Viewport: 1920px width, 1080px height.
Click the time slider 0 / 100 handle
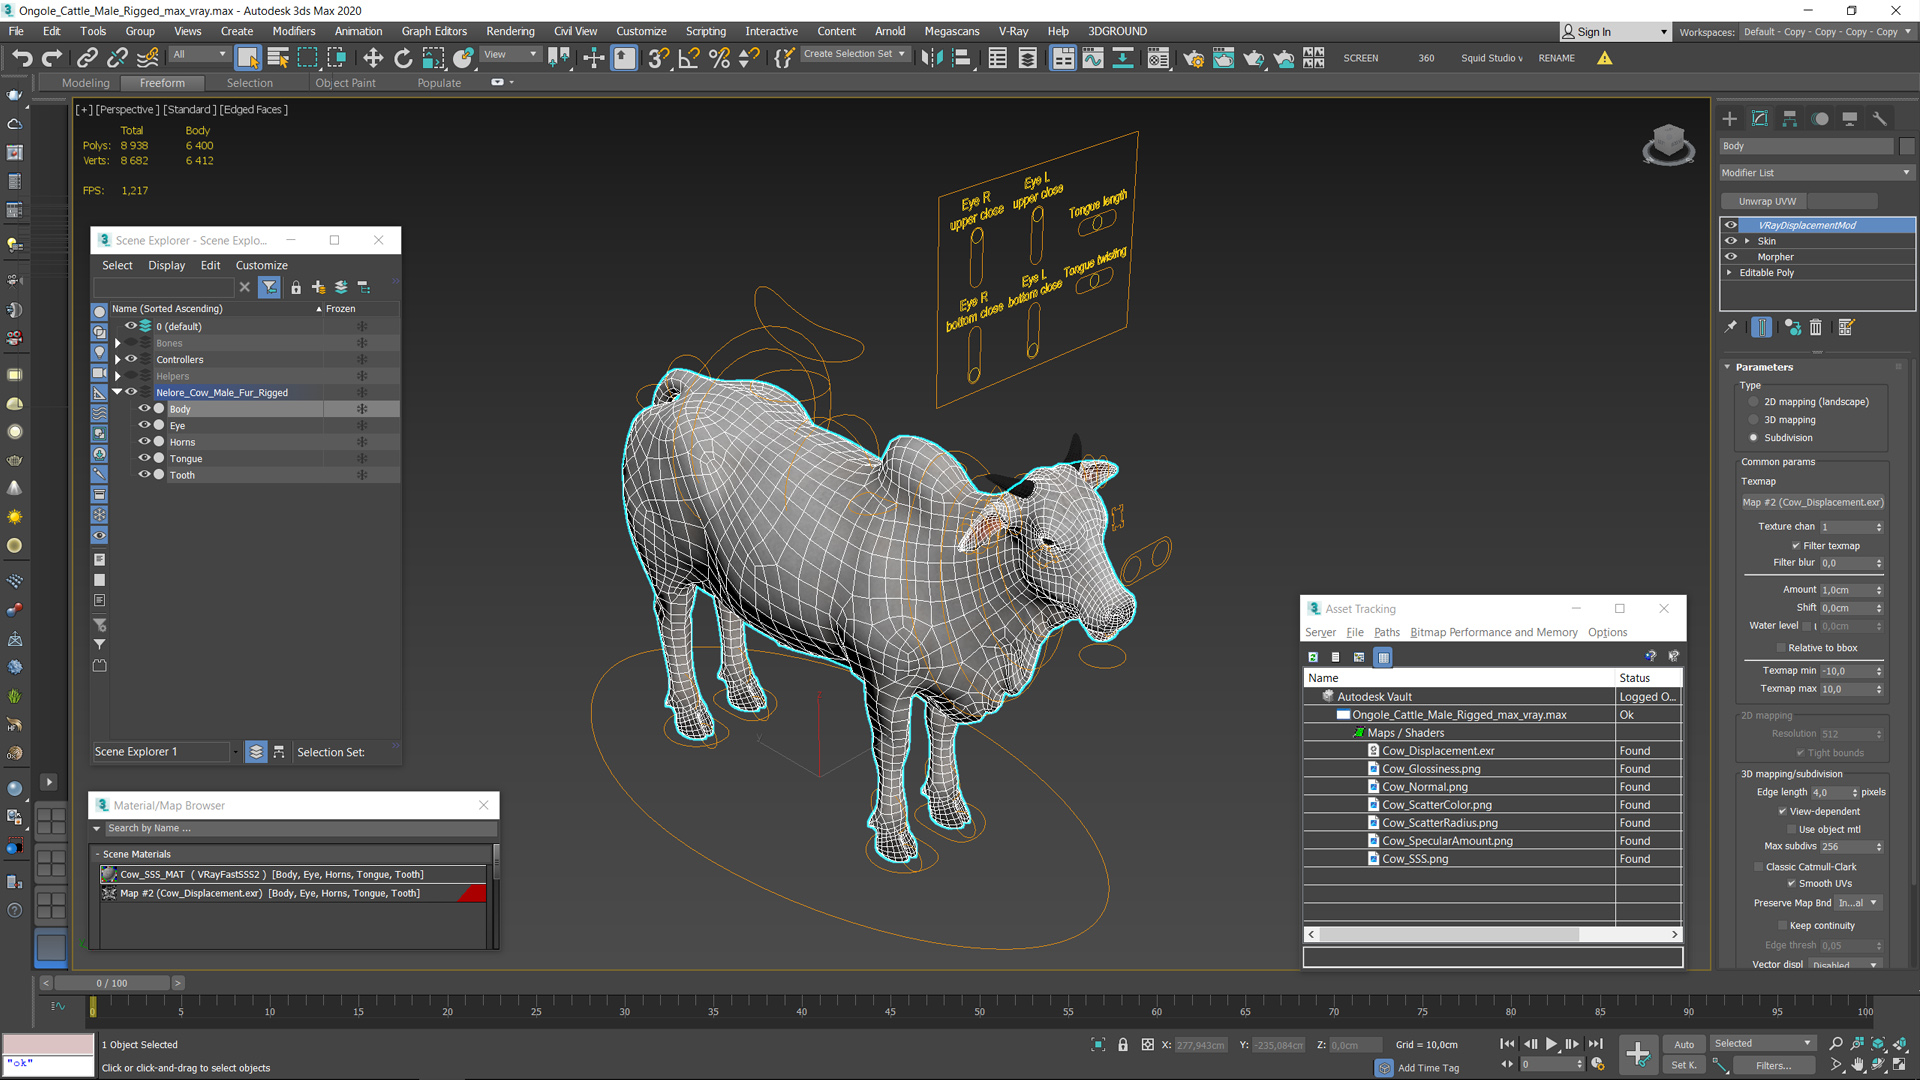112,983
